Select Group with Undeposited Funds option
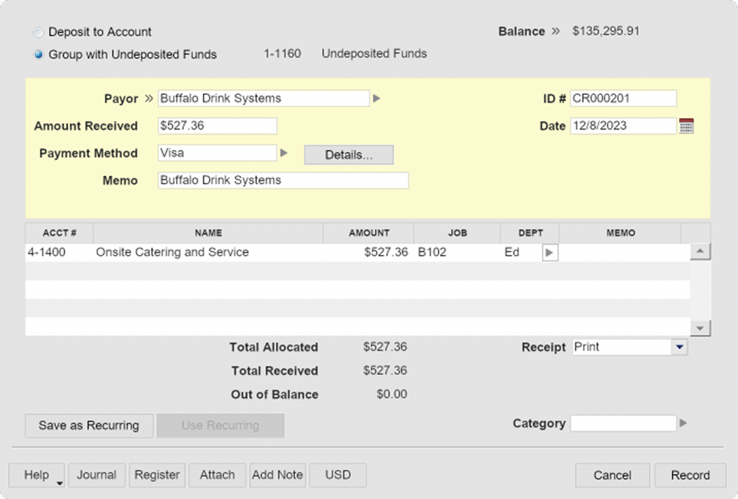This screenshot has height=499, width=738. 39,54
